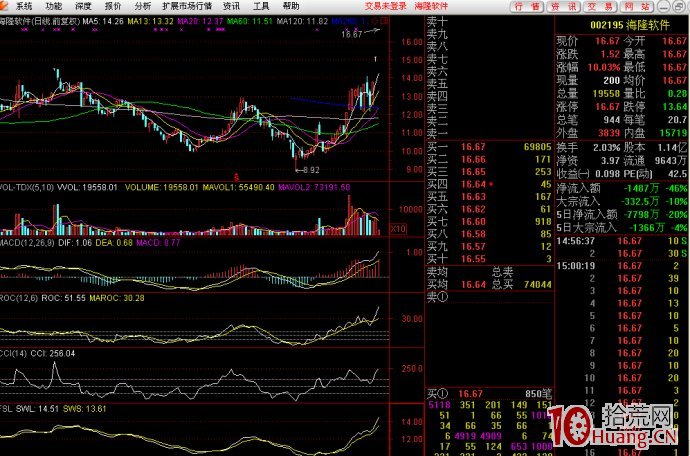
Task: Select the 买七 bid row at 16.60
Action: click(489, 221)
